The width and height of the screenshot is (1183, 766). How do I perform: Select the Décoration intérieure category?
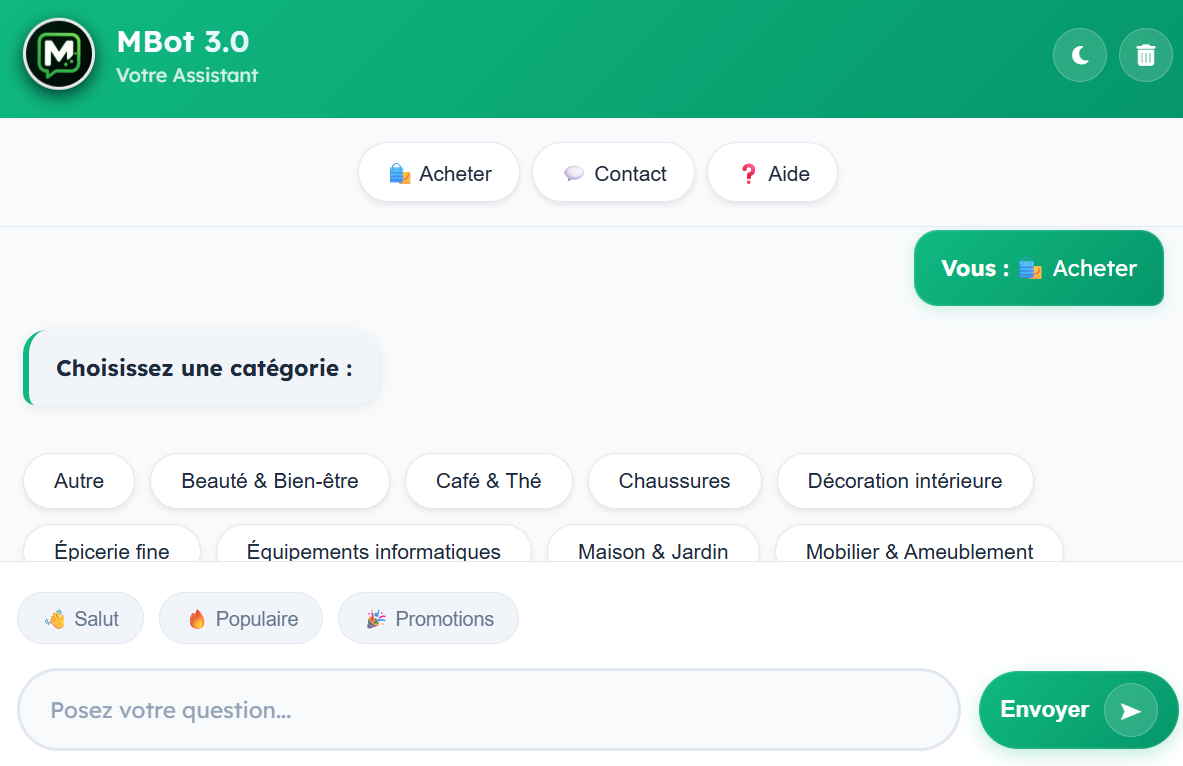[x=904, y=481]
